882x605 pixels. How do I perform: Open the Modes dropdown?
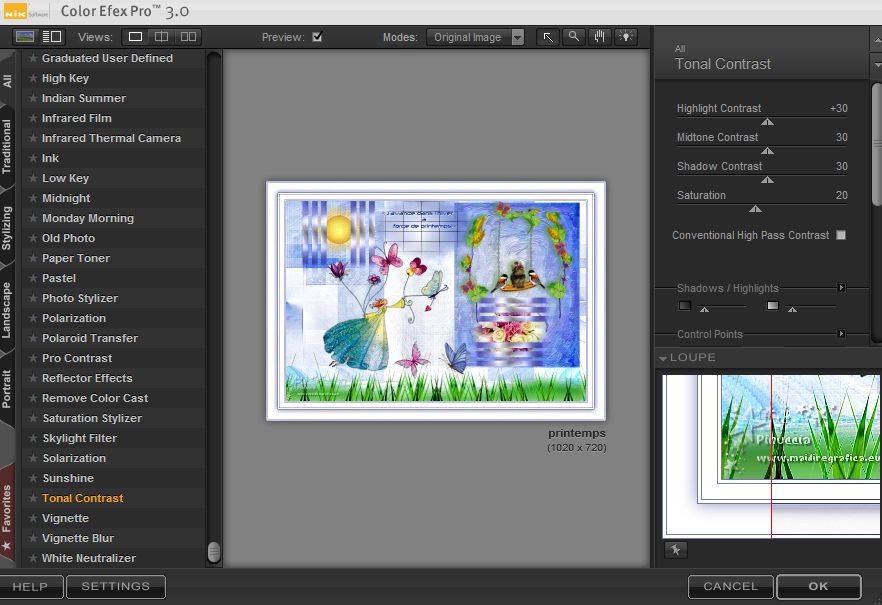(x=475, y=37)
